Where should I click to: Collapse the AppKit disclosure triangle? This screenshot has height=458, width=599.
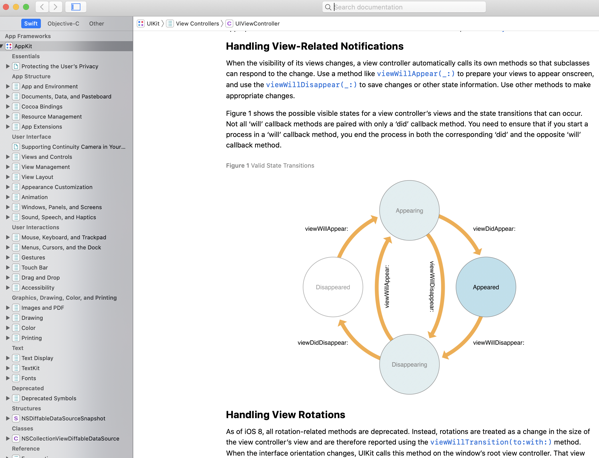[2, 46]
